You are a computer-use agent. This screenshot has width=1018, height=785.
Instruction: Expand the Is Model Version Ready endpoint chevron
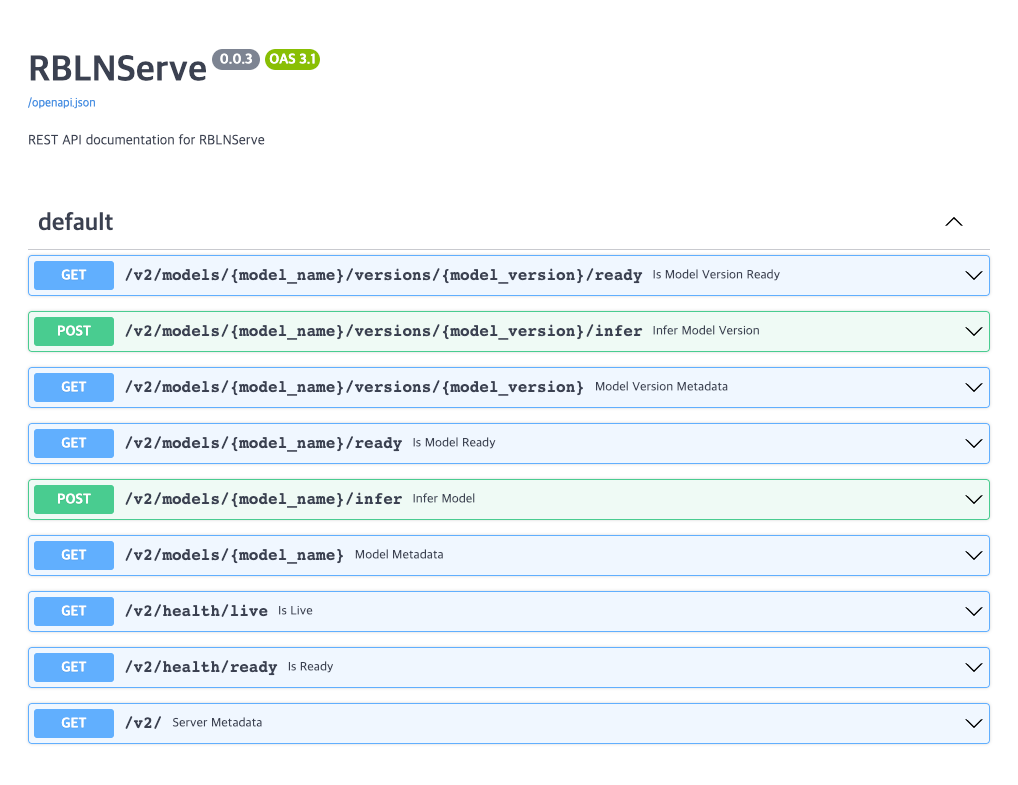[973, 275]
